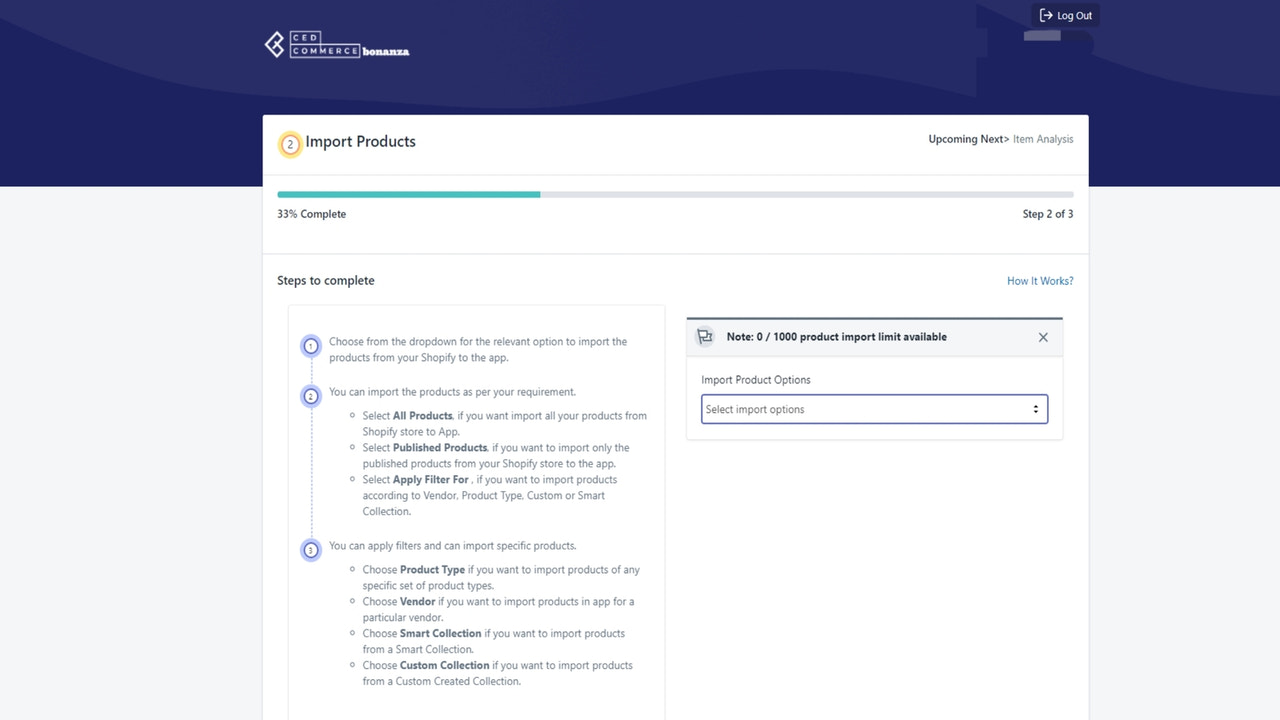Click the stepper arrows on the import dropdown
The height and width of the screenshot is (720, 1280).
point(1036,409)
